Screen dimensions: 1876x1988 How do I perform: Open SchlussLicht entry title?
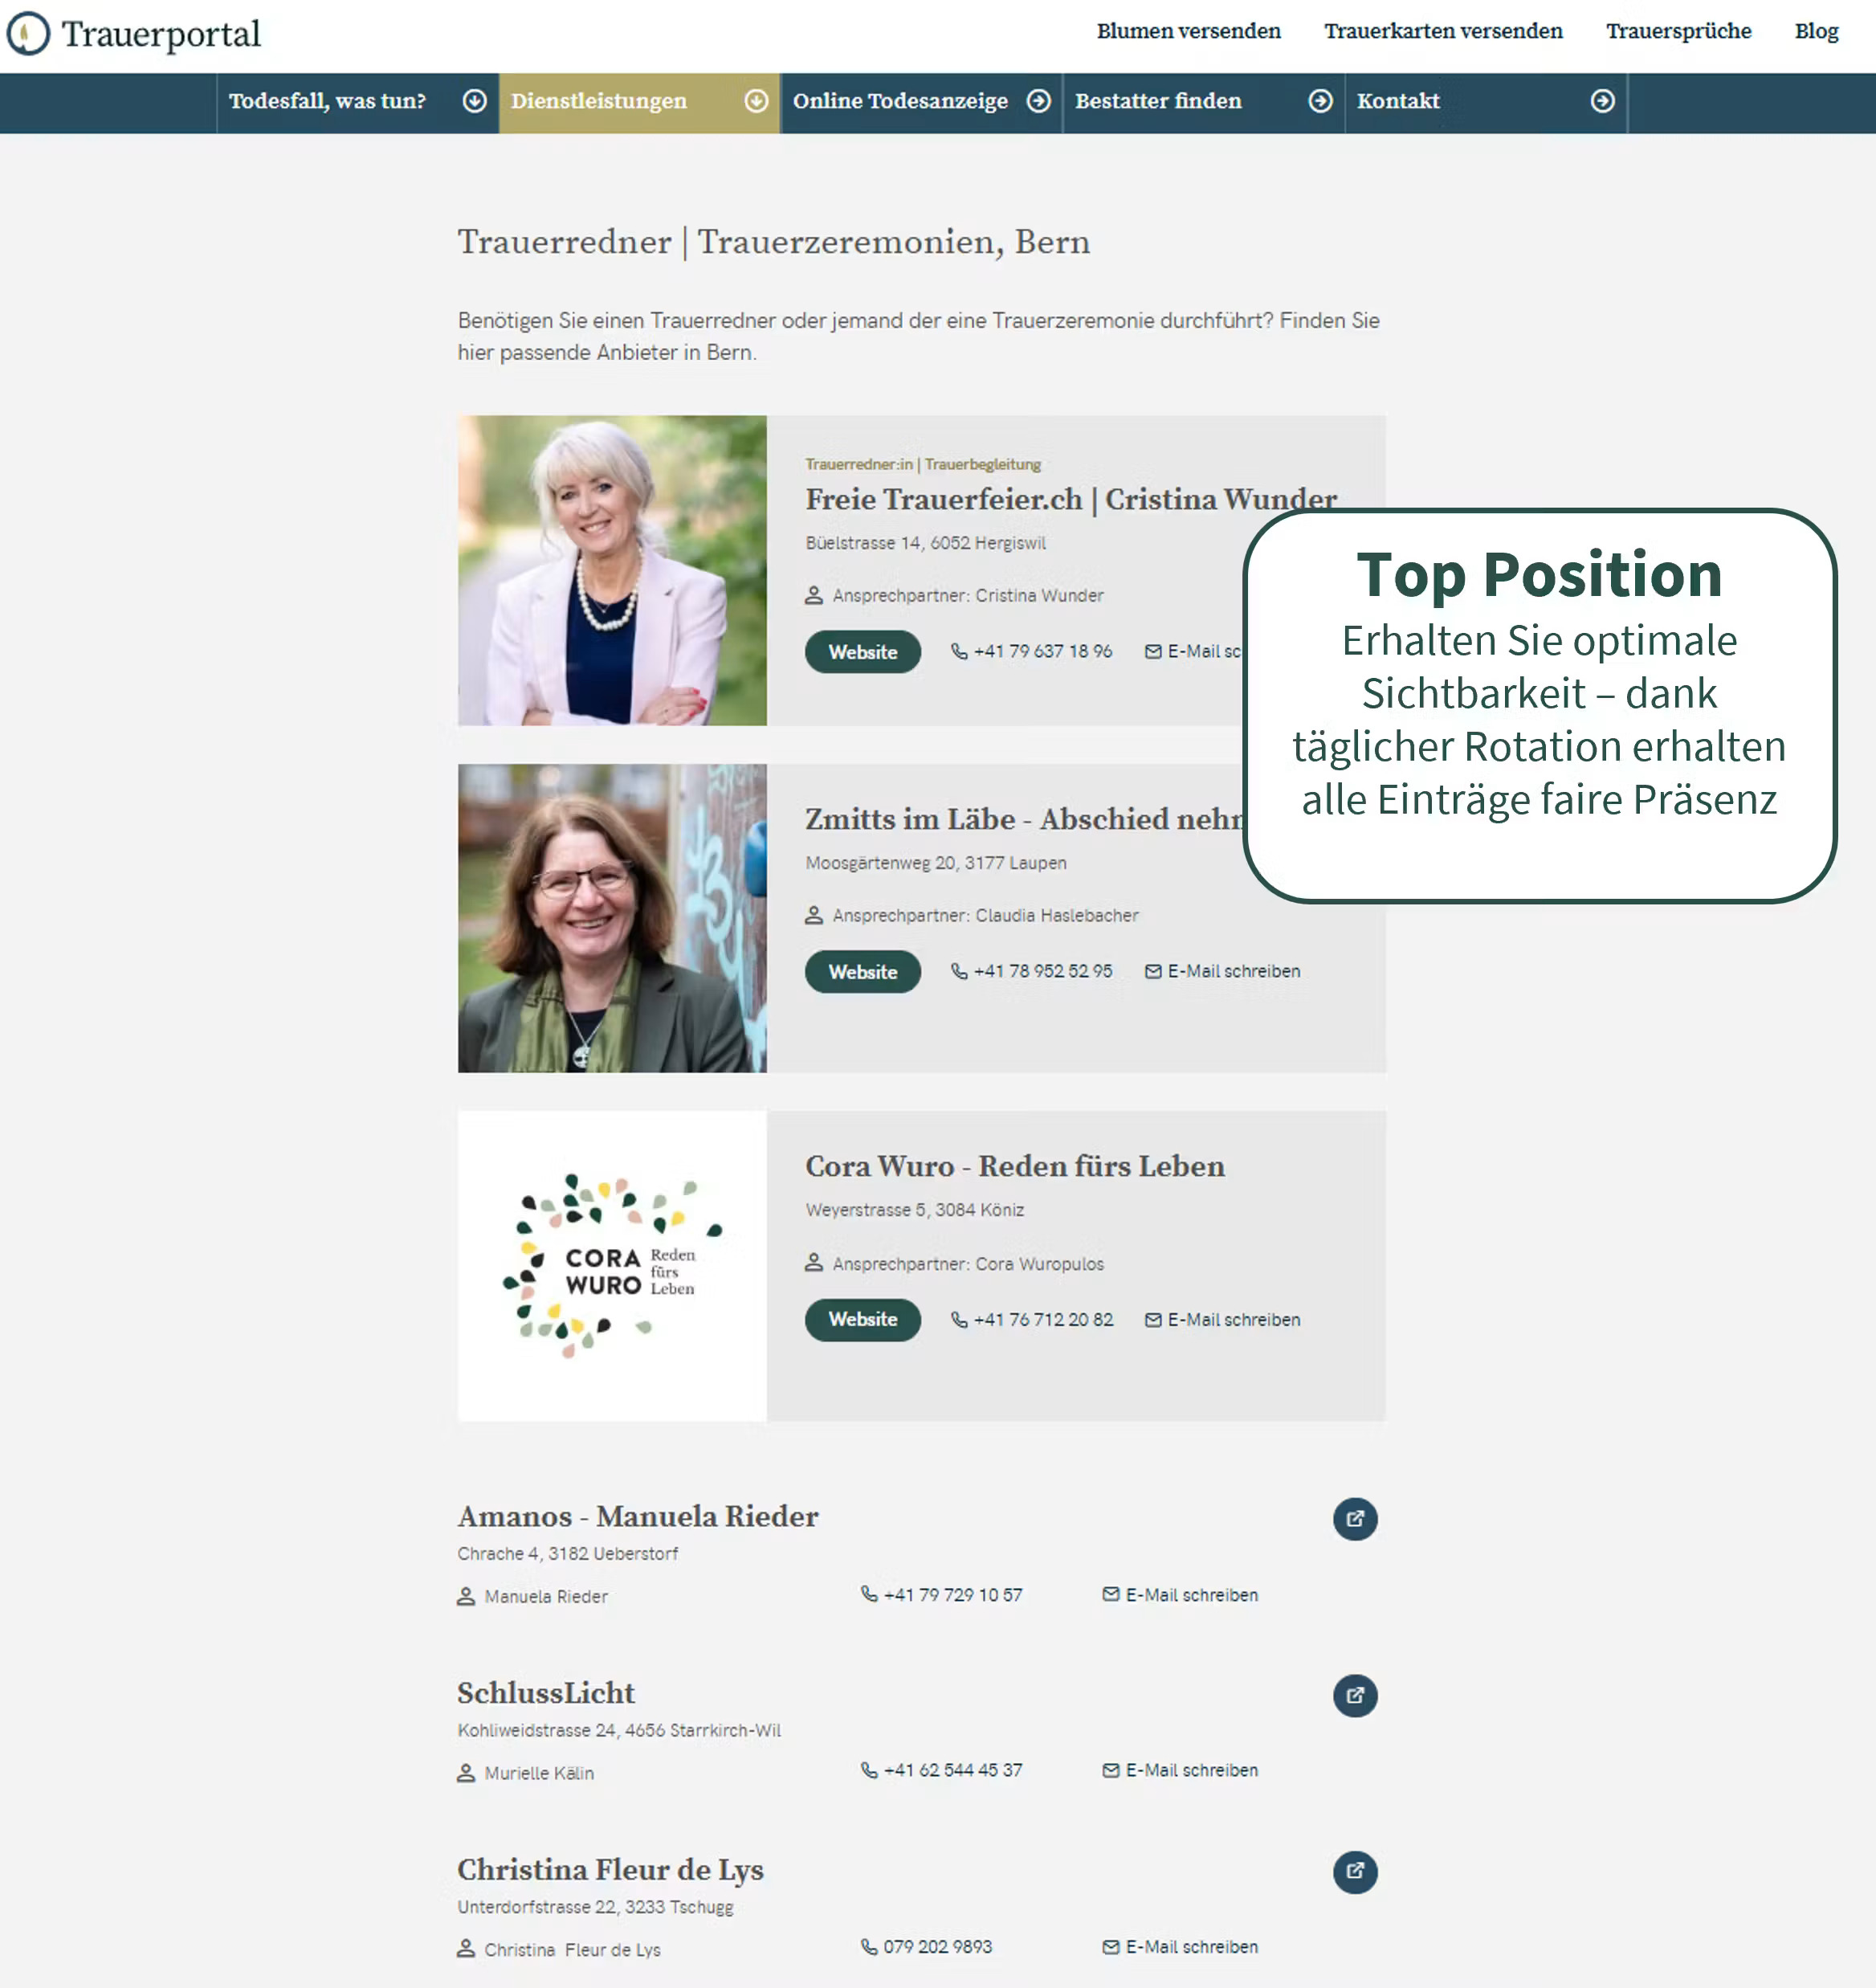pos(546,1693)
